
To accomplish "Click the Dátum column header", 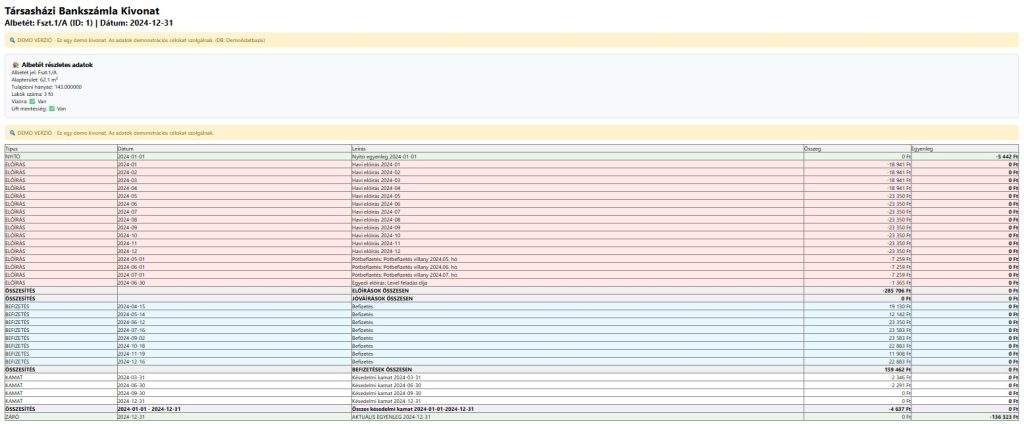I will coord(126,149).
